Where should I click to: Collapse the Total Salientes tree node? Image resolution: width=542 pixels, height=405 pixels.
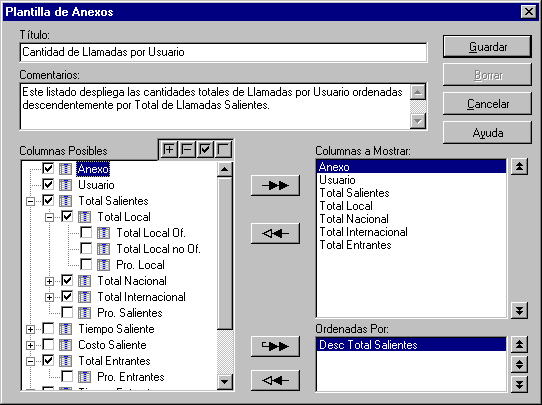tap(30, 201)
